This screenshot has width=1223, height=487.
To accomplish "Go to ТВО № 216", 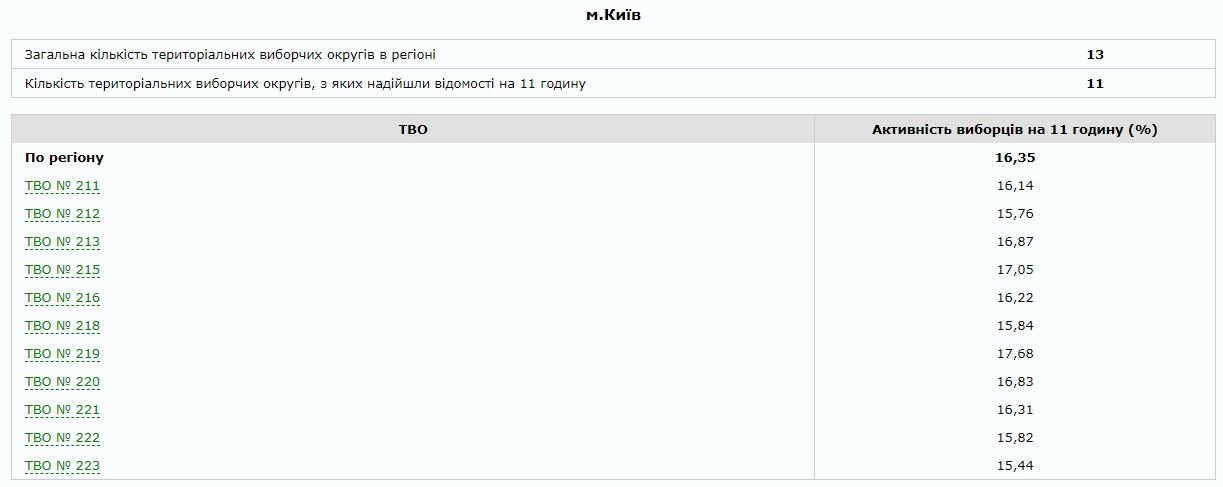I will pos(62,298).
